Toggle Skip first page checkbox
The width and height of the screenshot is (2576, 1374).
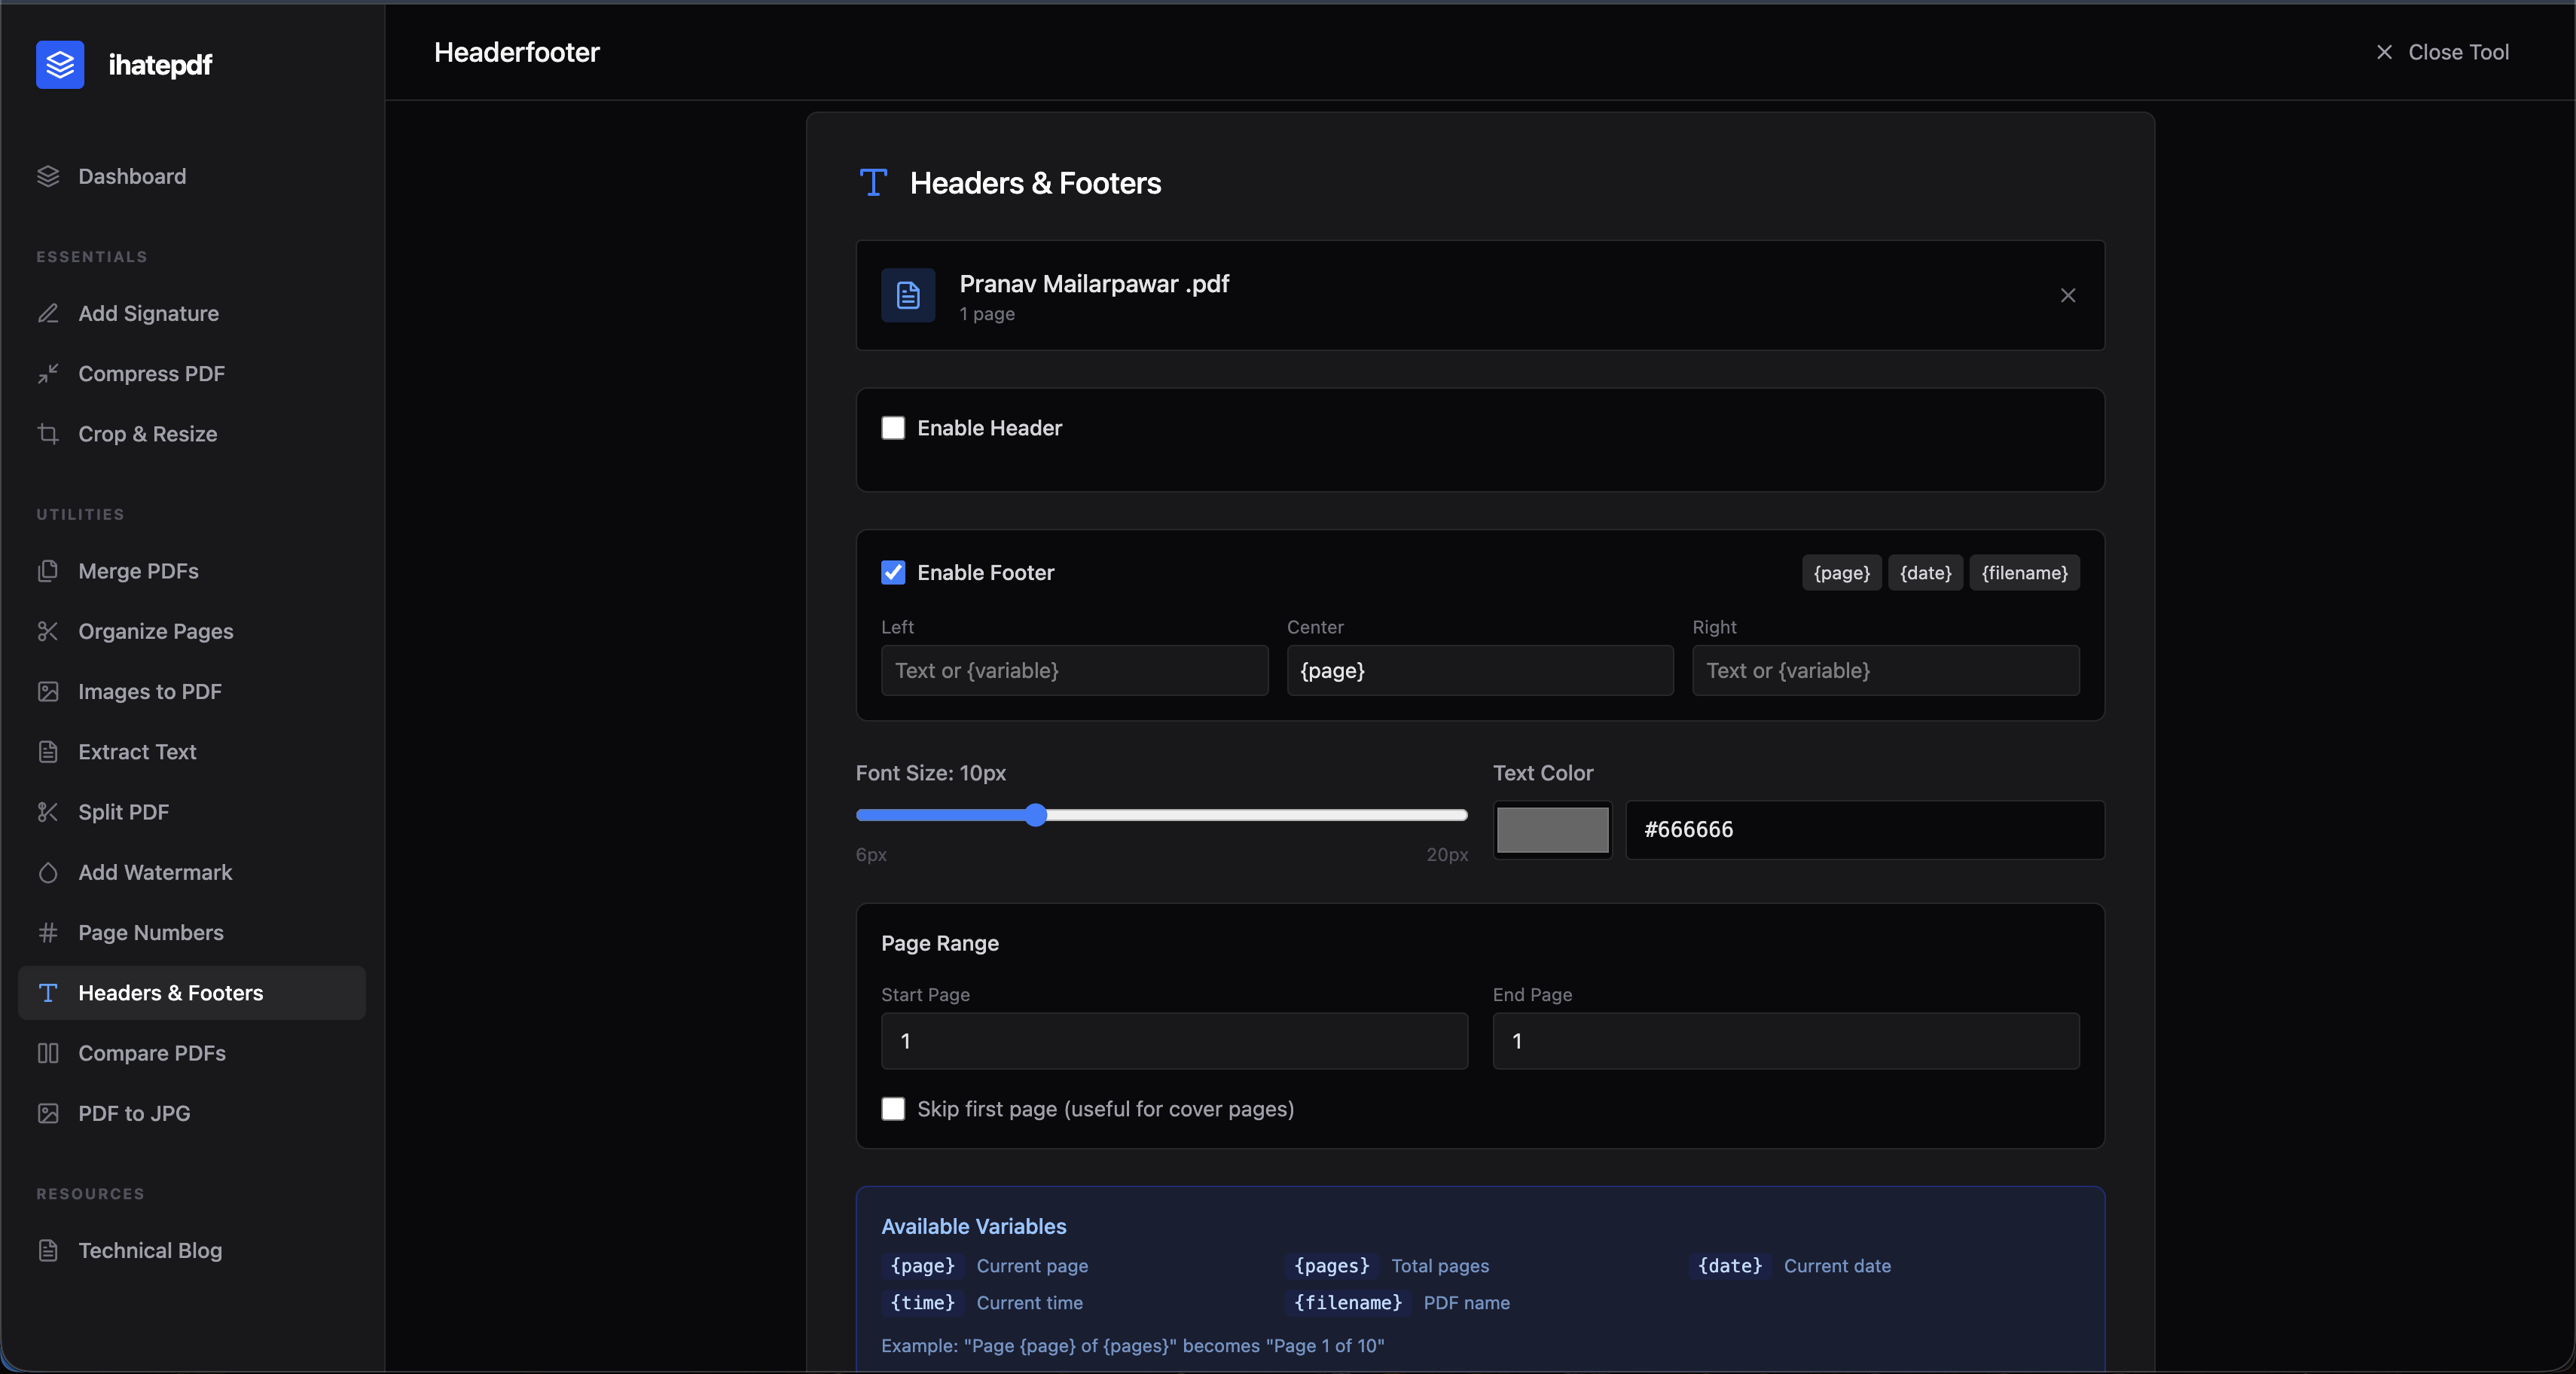893,1109
